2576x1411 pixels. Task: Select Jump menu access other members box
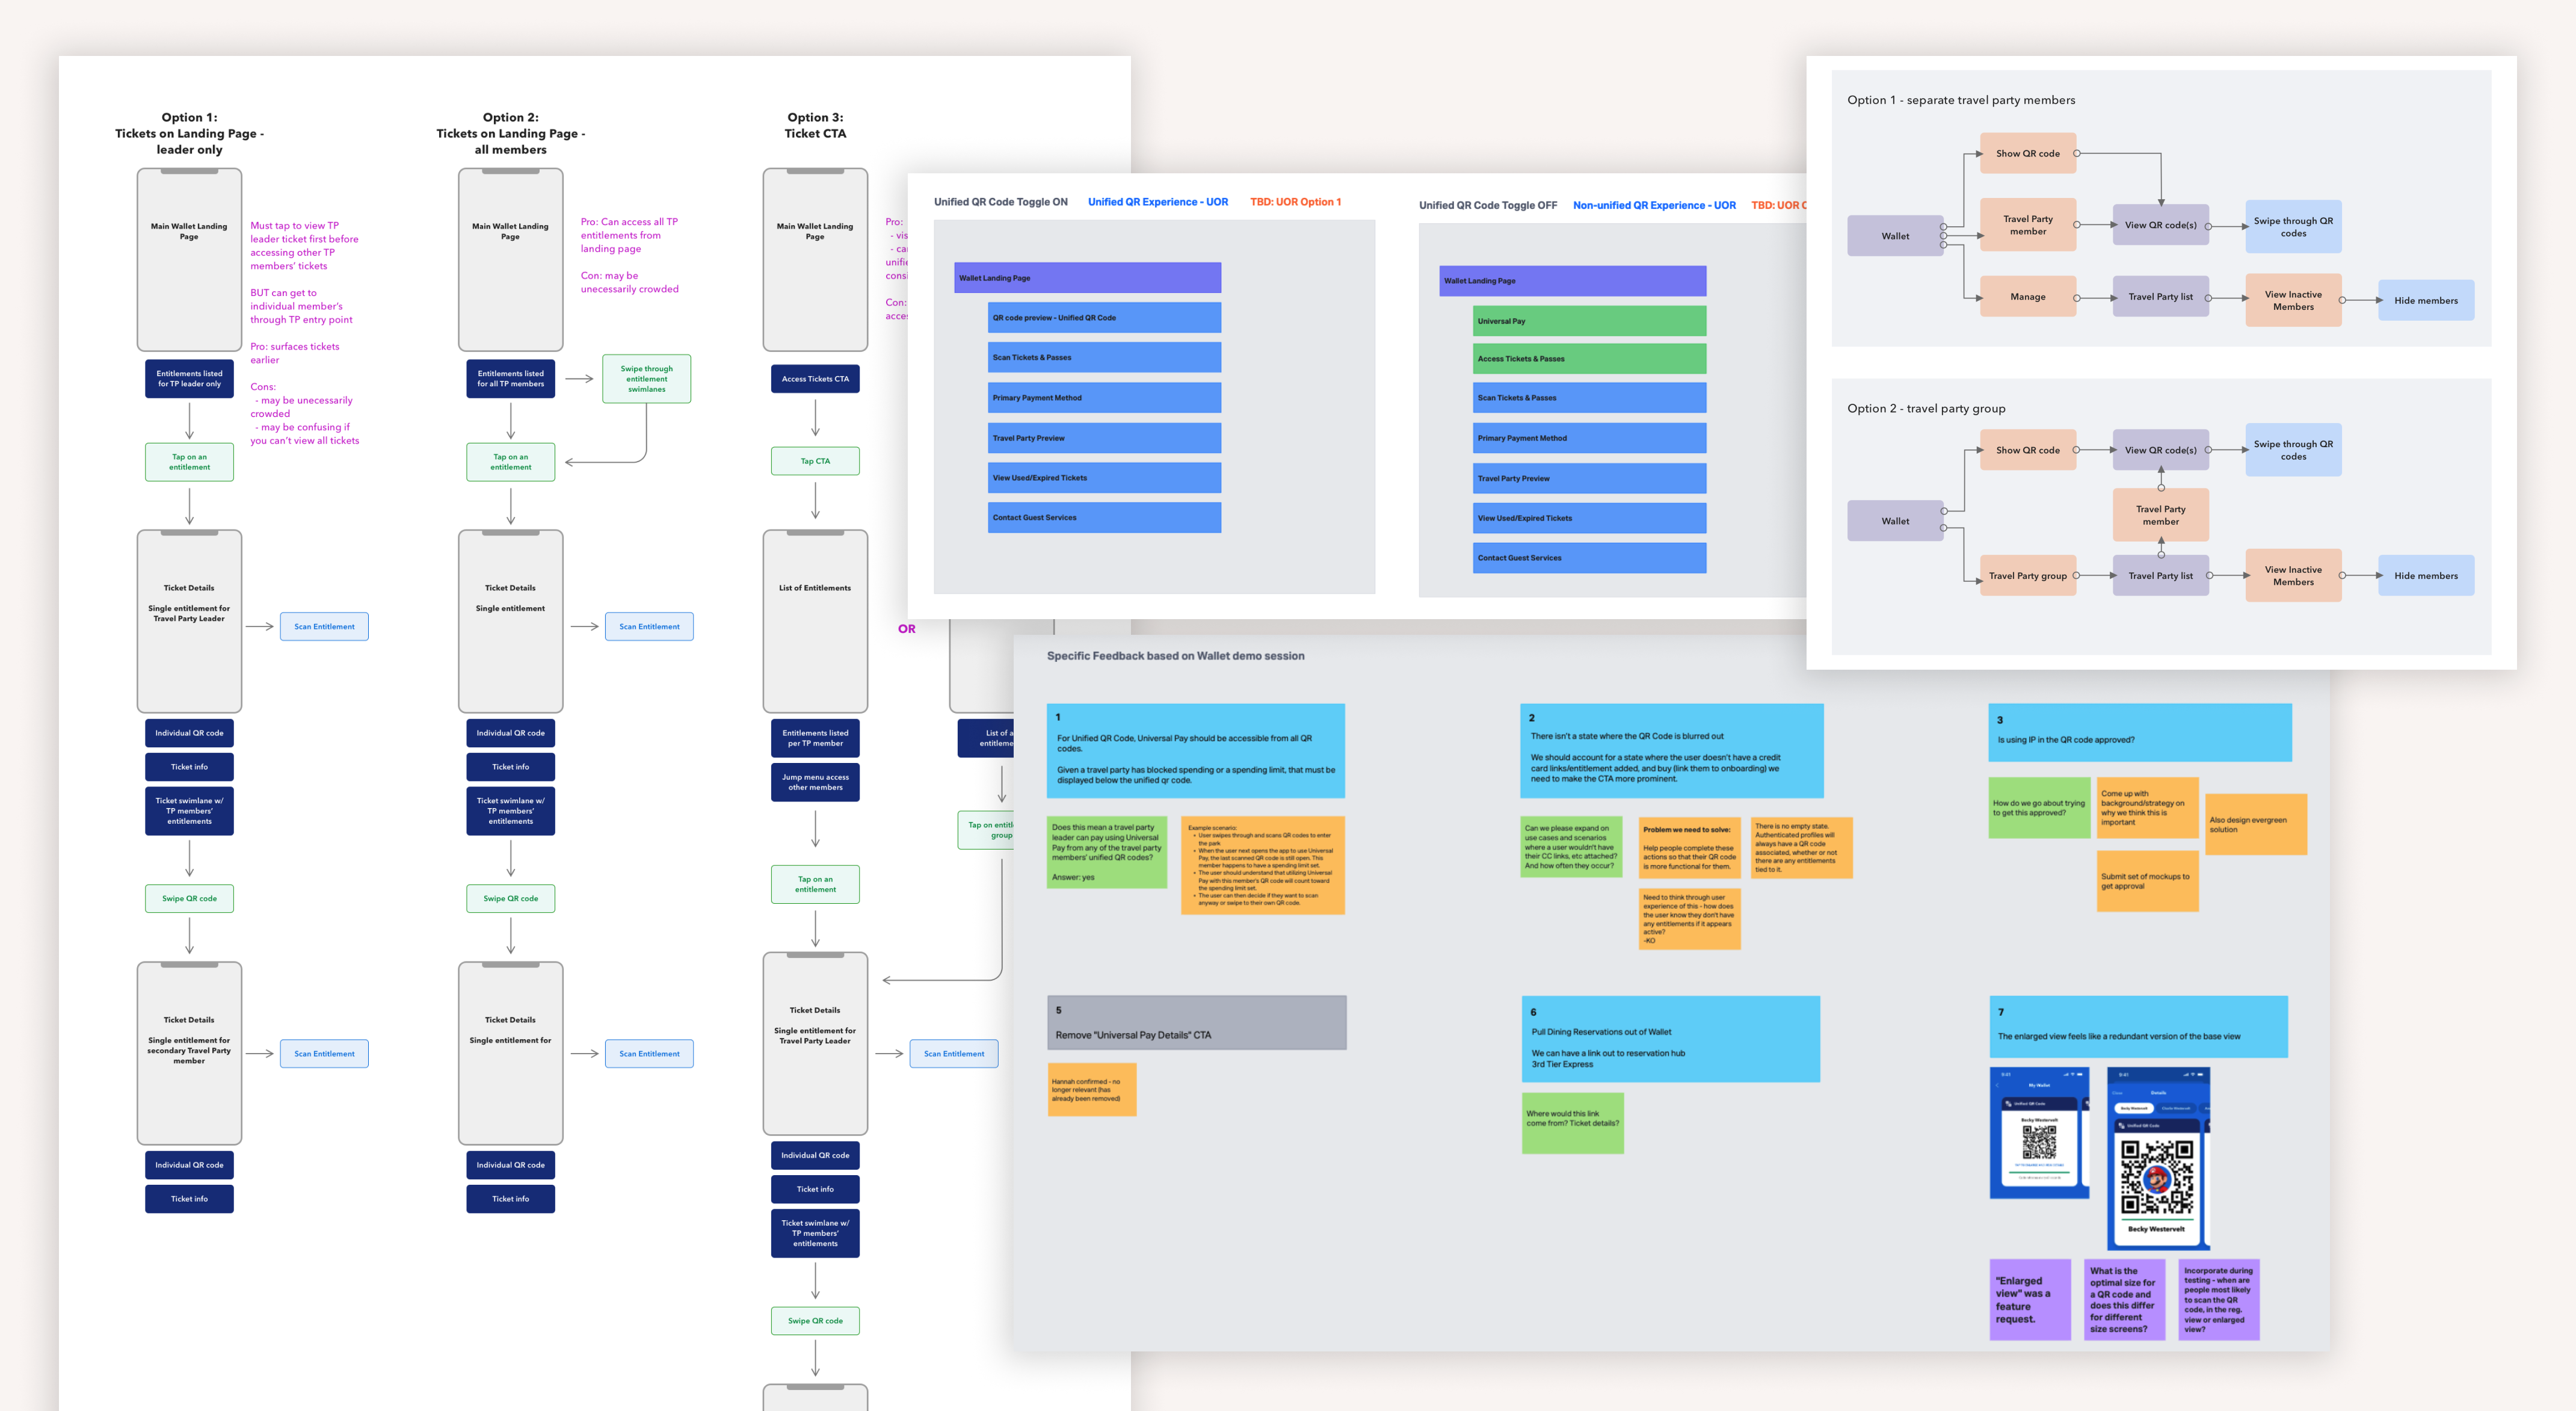tap(815, 782)
